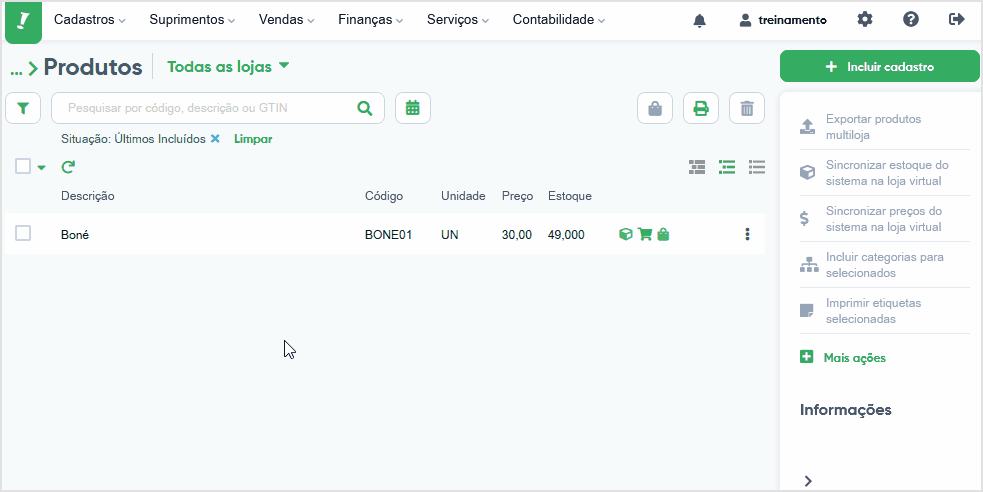Viewport: 983px width, 492px height.
Task: Click the Sincronizar preços dollar icon
Action: [804, 219]
